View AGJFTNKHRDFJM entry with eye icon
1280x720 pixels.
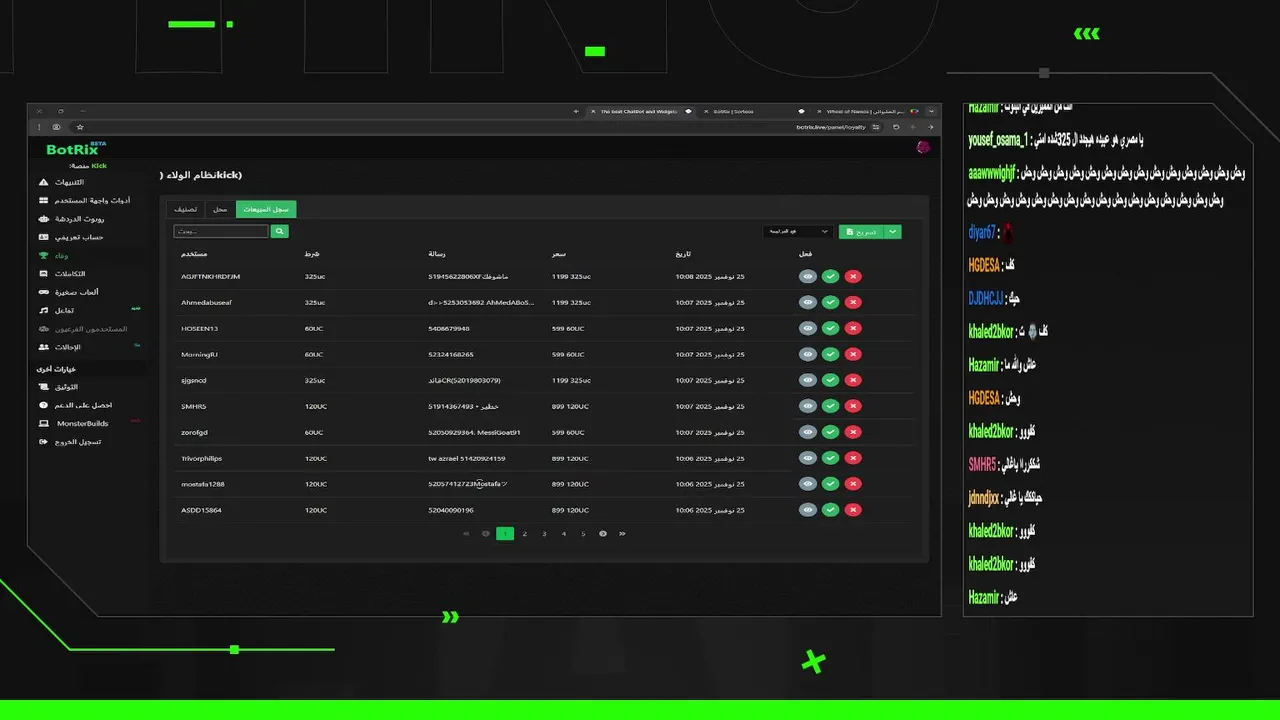pyautogui.click(x=808, y=276)
